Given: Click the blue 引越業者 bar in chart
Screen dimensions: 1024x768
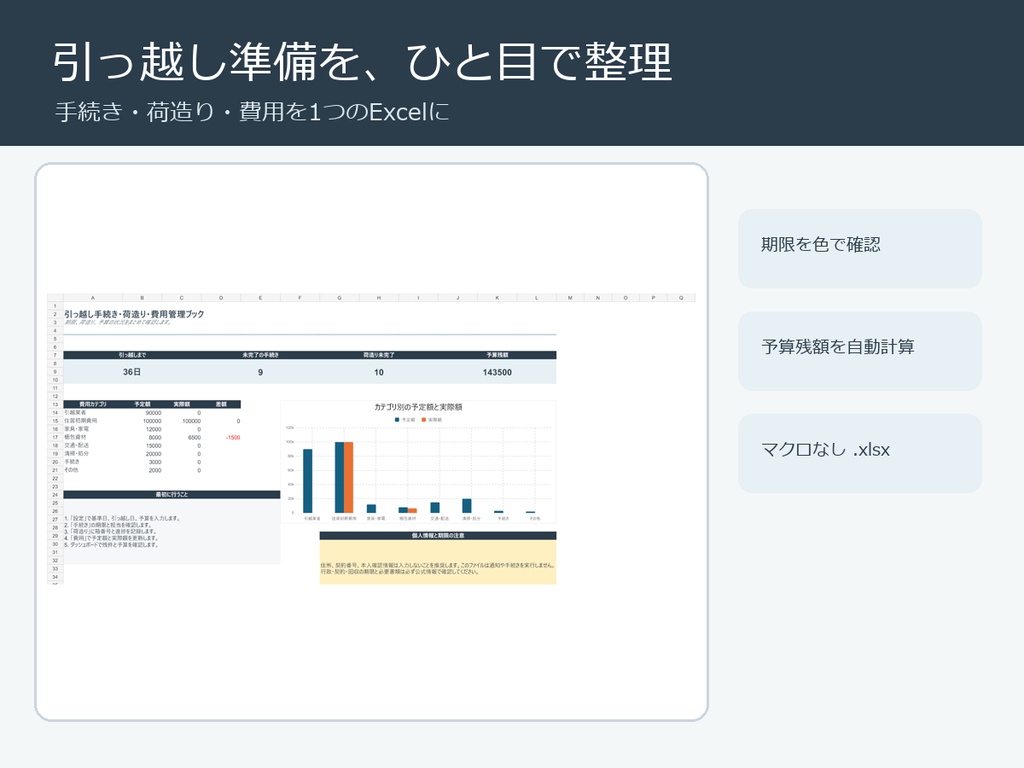Looking at the screenshot, I should point(308,481).
